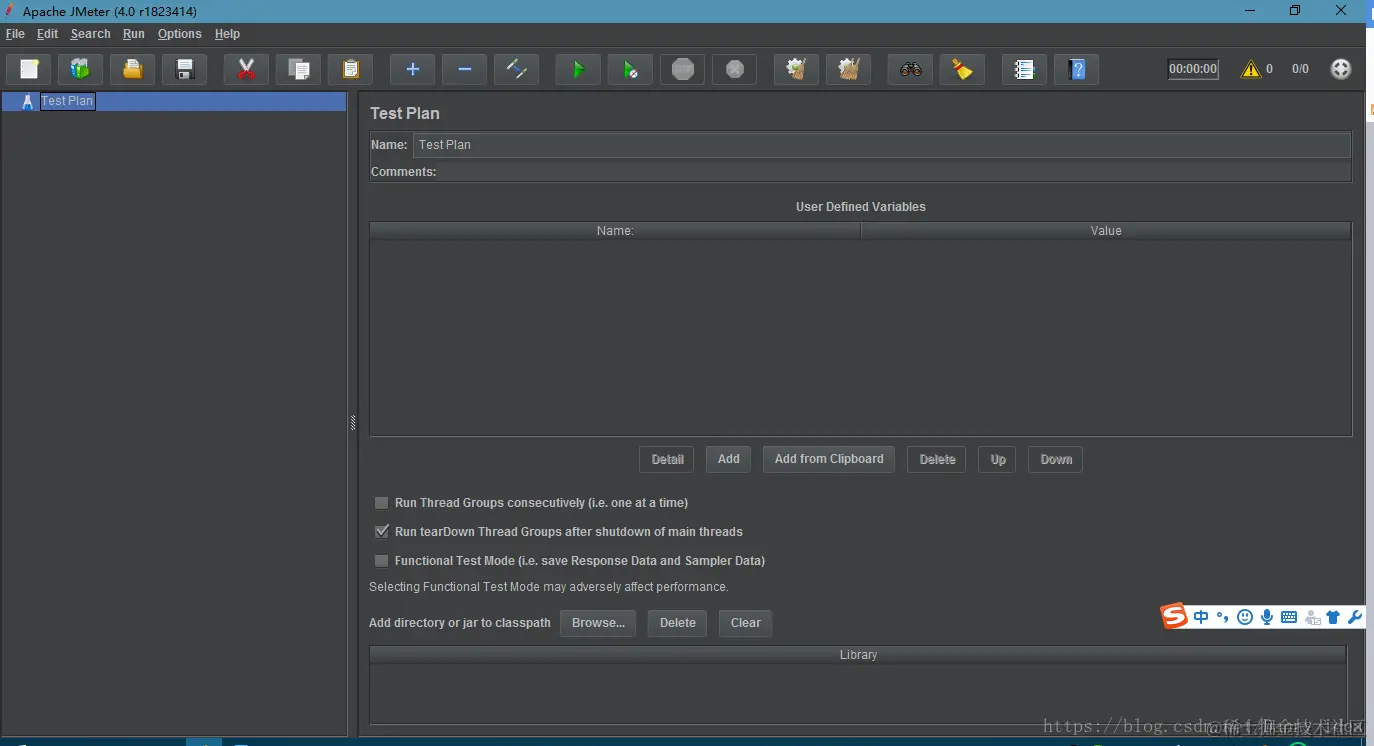
Task: Click the Shutdown round x icon
Action: coord(734,69)
